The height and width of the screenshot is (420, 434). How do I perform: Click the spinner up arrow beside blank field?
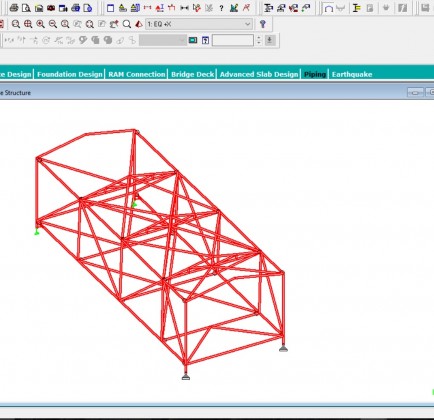point(259,38)
